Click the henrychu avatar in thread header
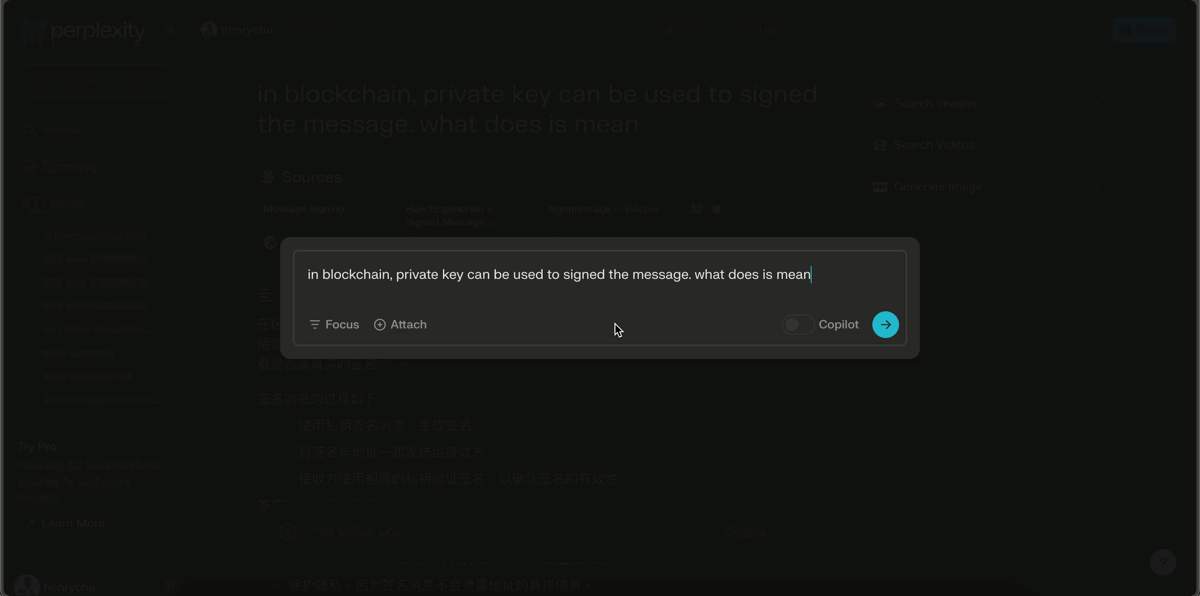 point(209,30)
